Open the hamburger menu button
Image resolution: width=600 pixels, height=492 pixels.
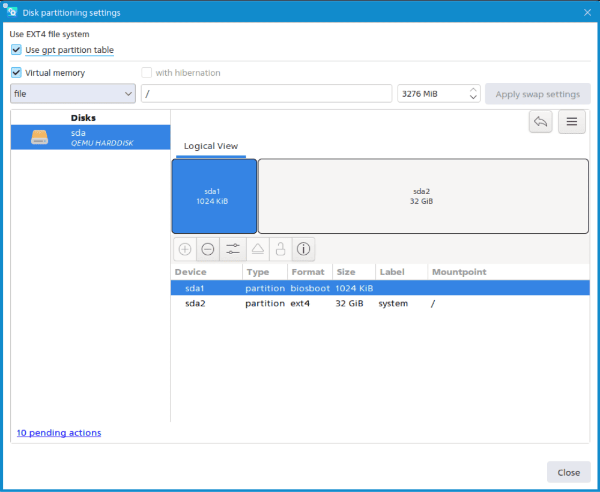click(572, 122)
